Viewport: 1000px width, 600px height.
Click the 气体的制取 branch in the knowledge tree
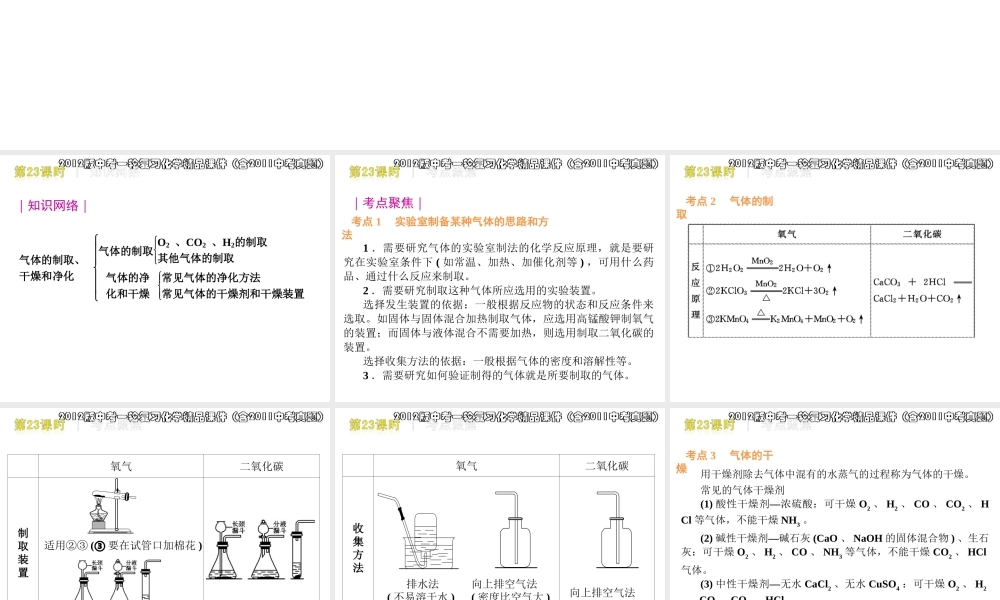pos(127,252)
